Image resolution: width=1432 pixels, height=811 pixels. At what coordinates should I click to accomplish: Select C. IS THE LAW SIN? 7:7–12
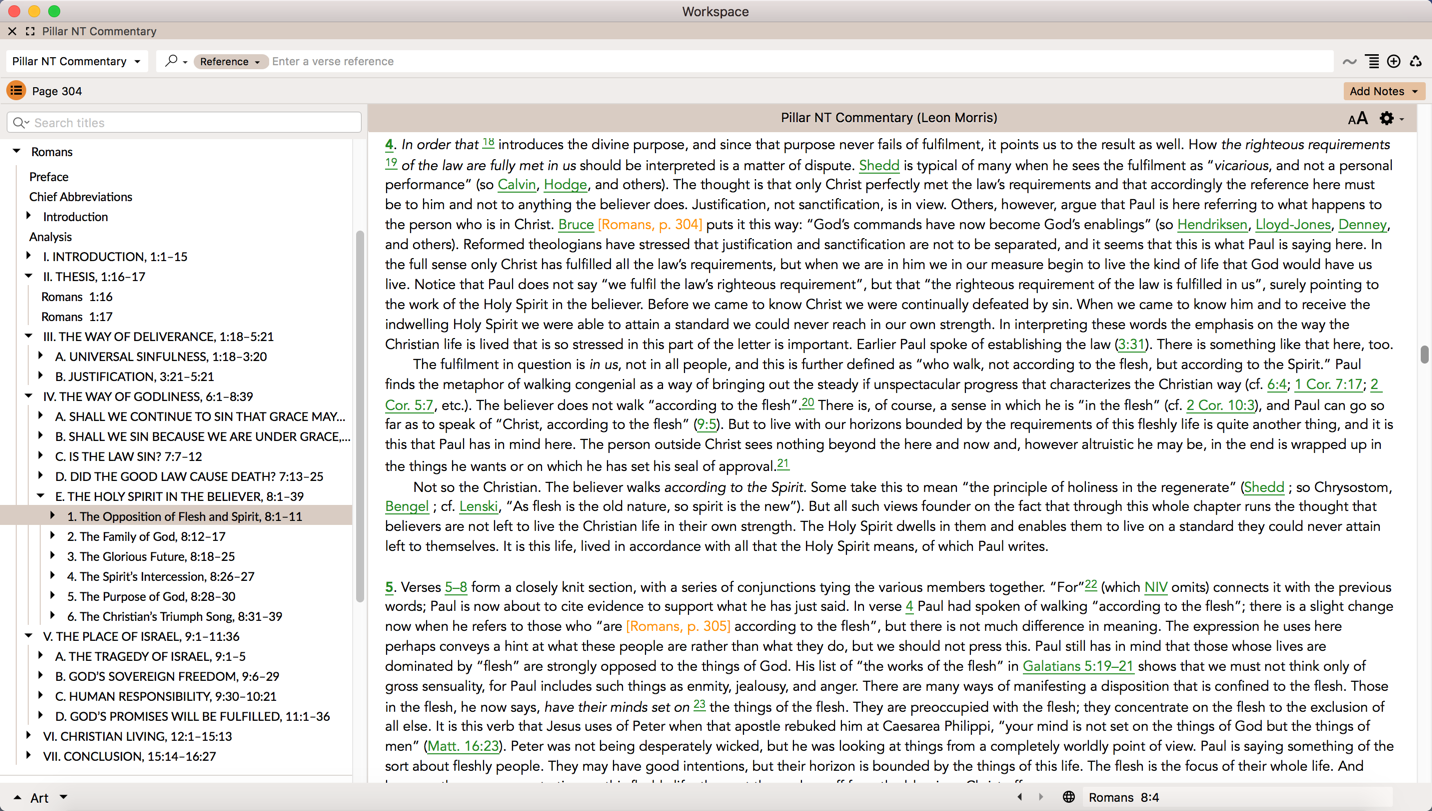(x=128, y=457)
